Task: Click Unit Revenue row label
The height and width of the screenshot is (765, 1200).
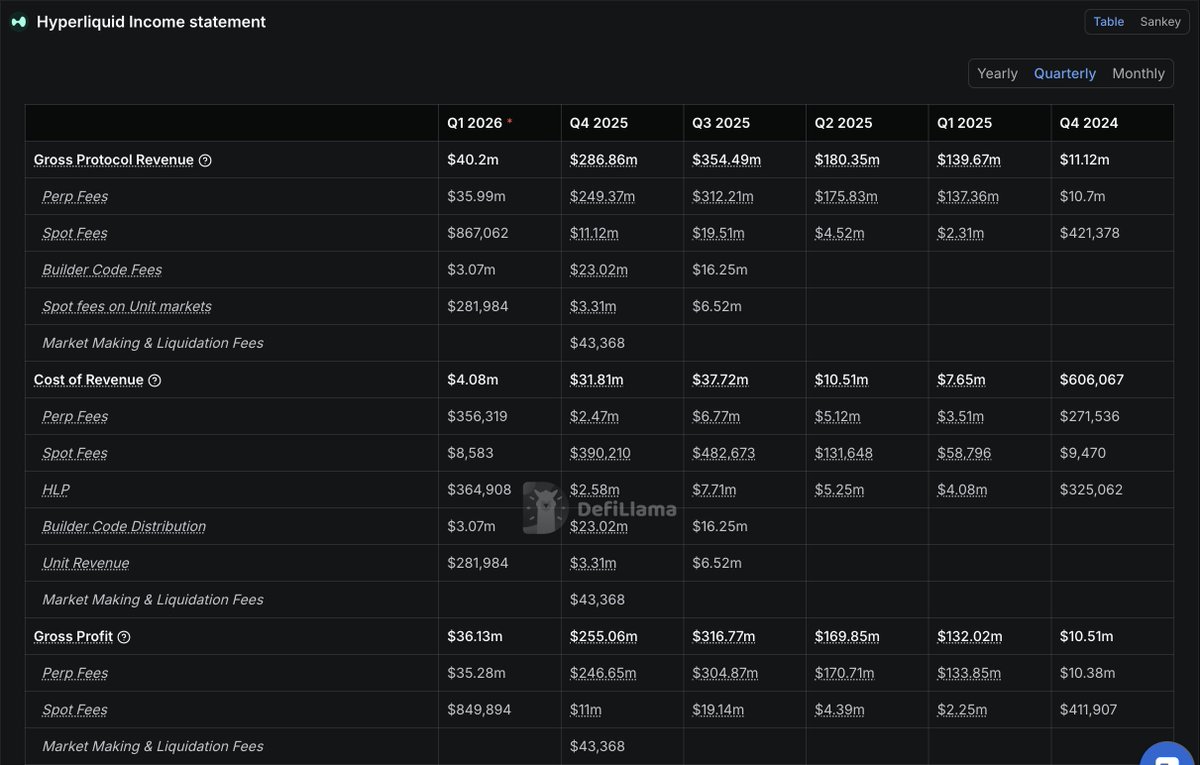Action: [x=86, y=563]
